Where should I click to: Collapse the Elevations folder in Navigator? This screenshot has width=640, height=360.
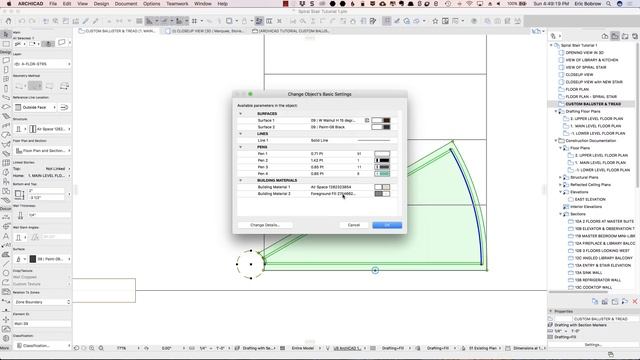click(560, 192)
